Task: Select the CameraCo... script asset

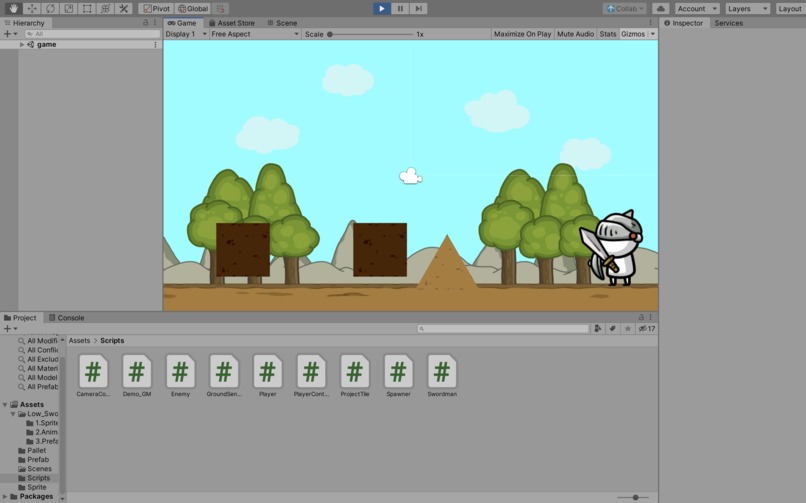Action: 93,376
